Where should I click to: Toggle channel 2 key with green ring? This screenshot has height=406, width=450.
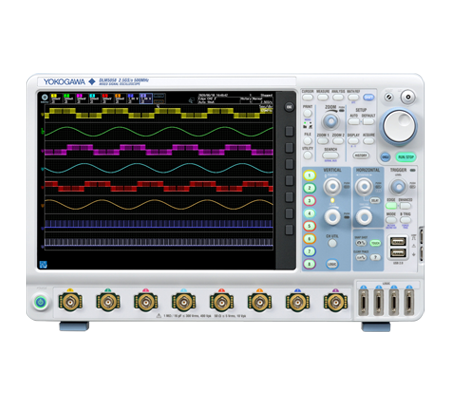pyautogui.click(x=309, y=188)
